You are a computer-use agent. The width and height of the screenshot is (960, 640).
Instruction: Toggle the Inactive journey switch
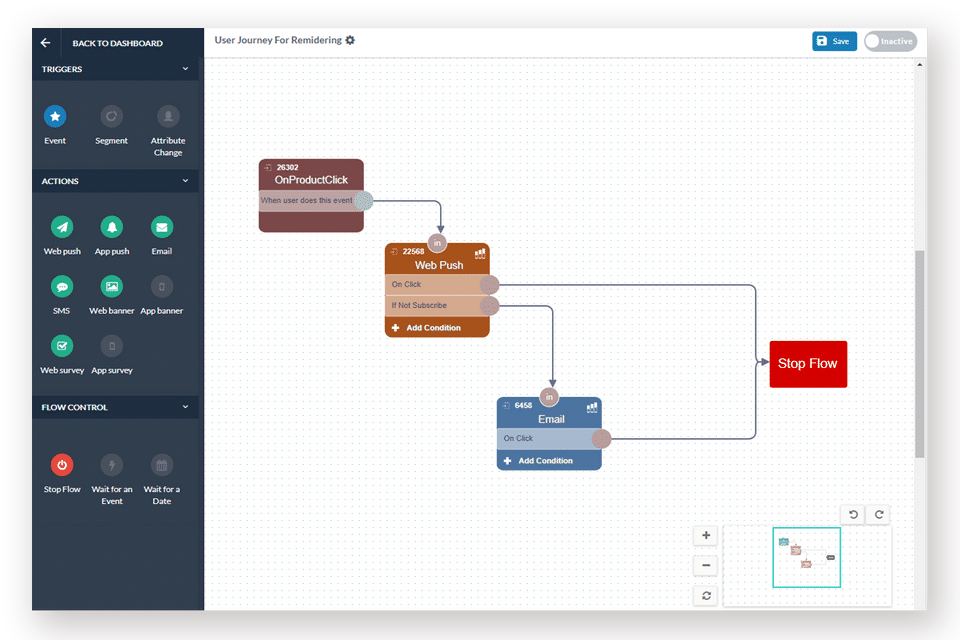(890, 41)
